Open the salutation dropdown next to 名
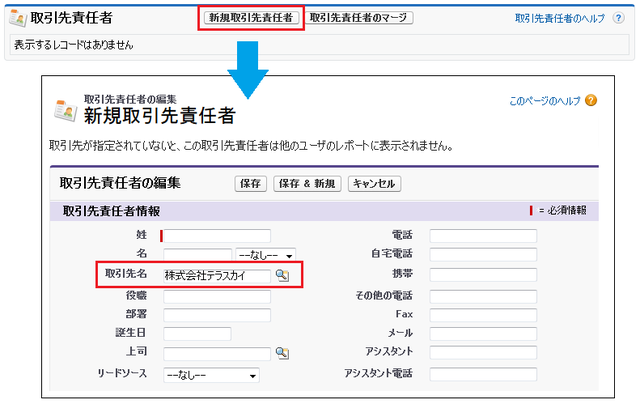This screenshot has height=404, width=640. pyautogui.click(x=266, y=255)
